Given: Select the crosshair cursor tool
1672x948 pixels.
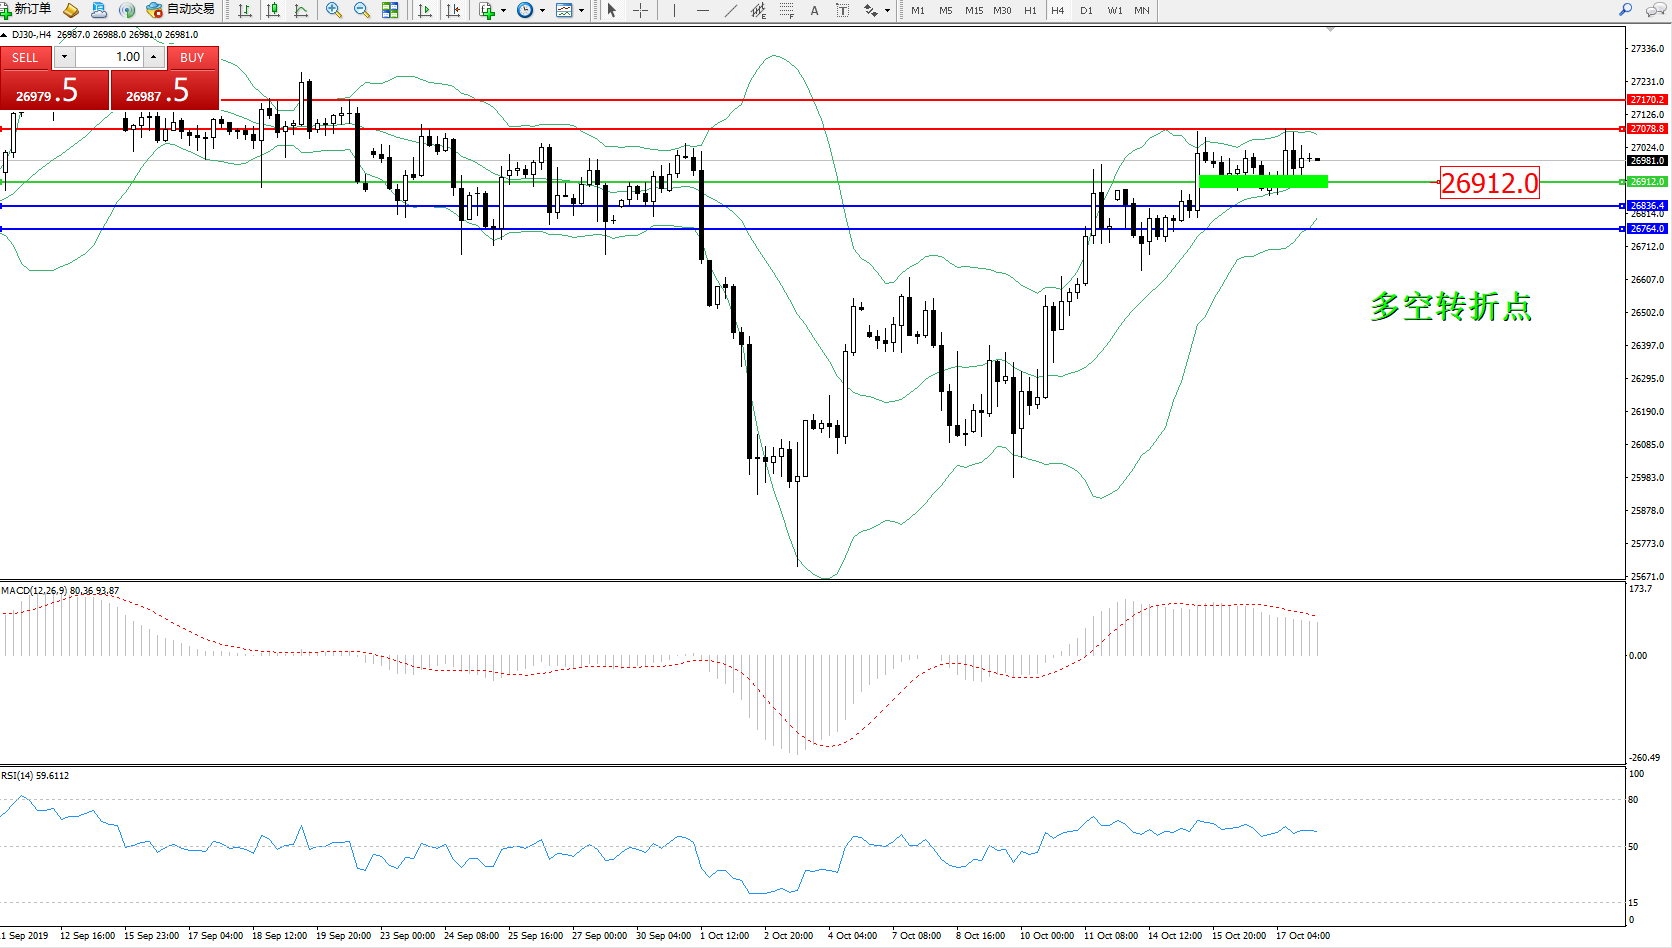Looking at the screenshot, I should pos(640,10).
